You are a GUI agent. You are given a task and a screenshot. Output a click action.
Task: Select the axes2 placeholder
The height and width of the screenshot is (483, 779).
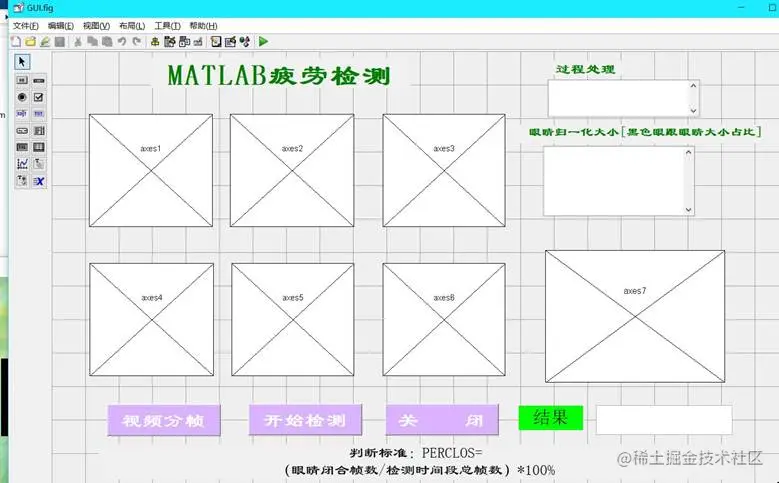point(292,170)
